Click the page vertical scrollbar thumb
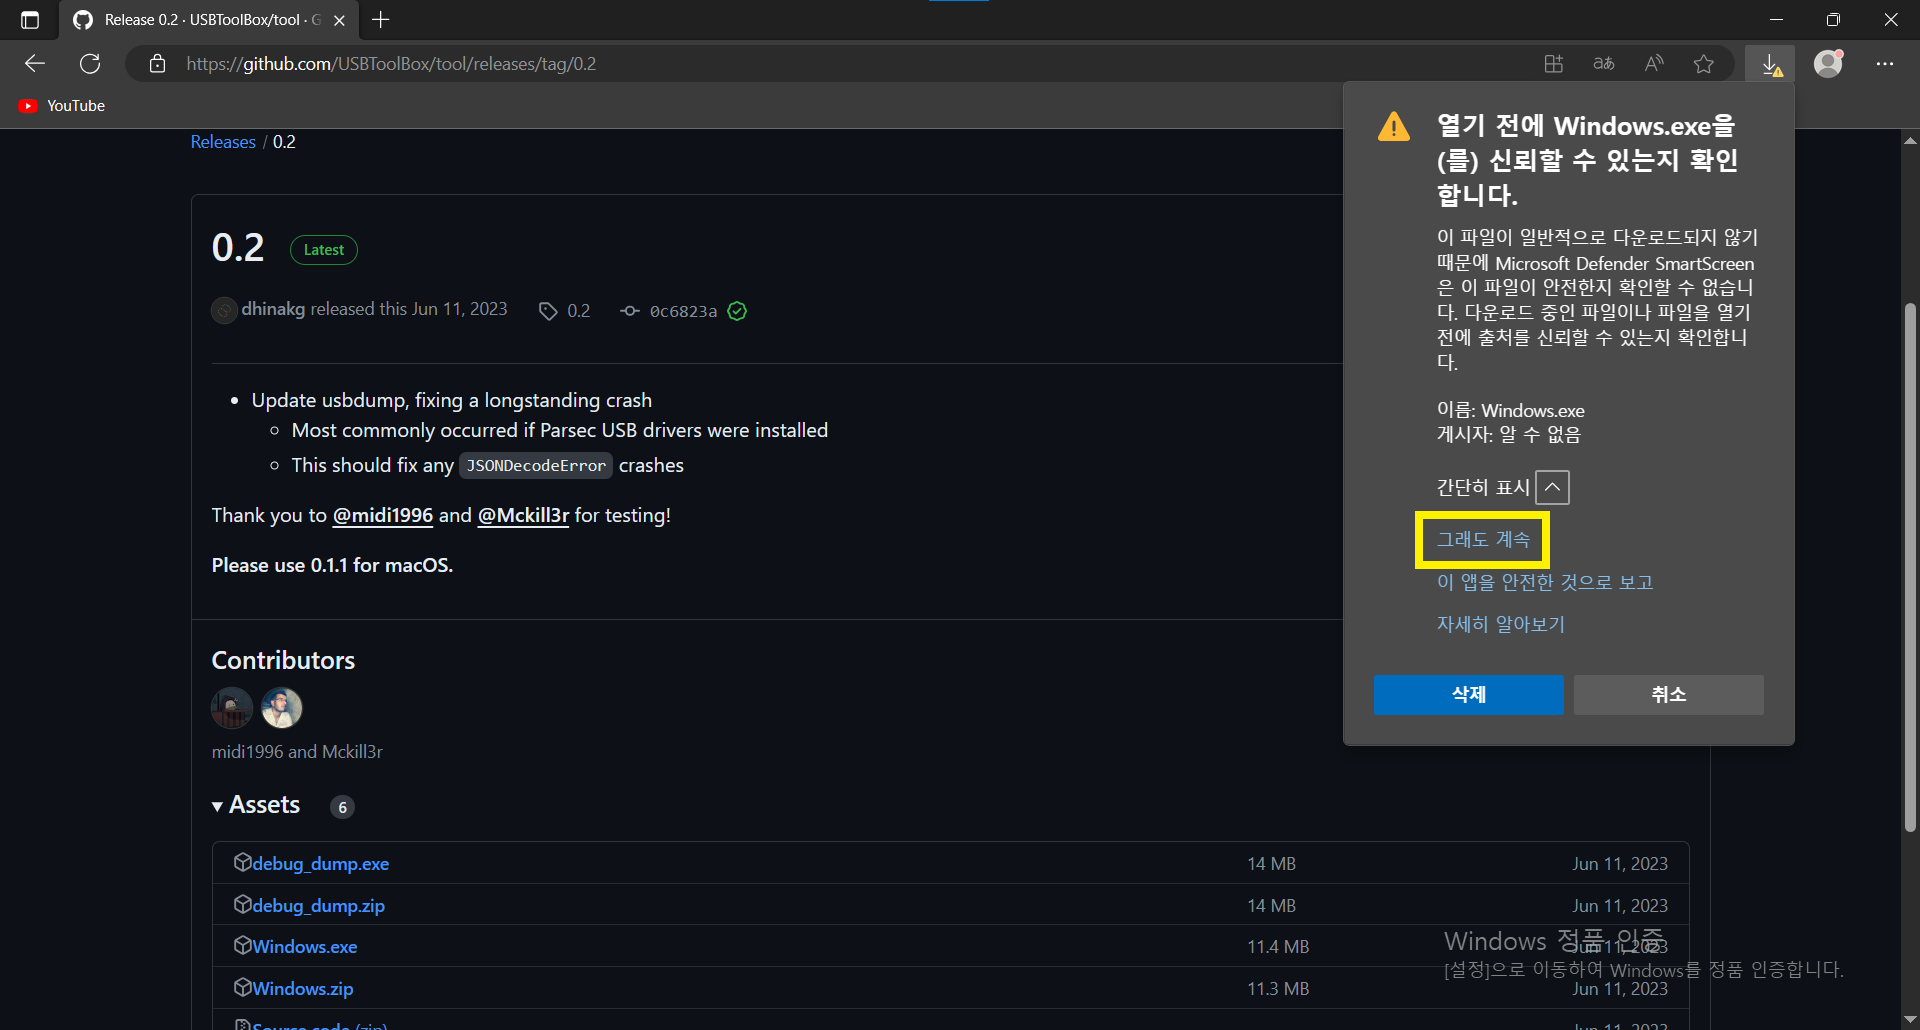1920x1030 pixels. coord(1910,565)
